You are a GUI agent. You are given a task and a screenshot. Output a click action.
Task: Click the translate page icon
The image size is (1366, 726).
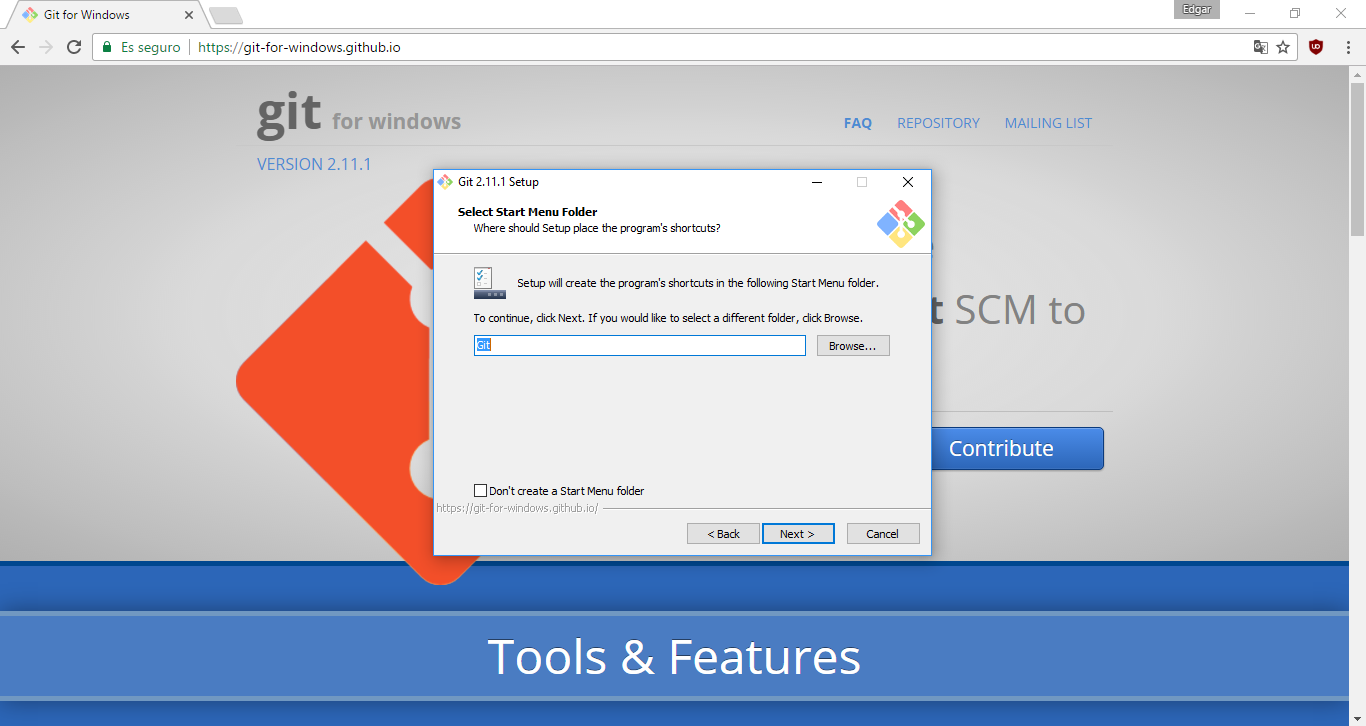pos(1261,47)
